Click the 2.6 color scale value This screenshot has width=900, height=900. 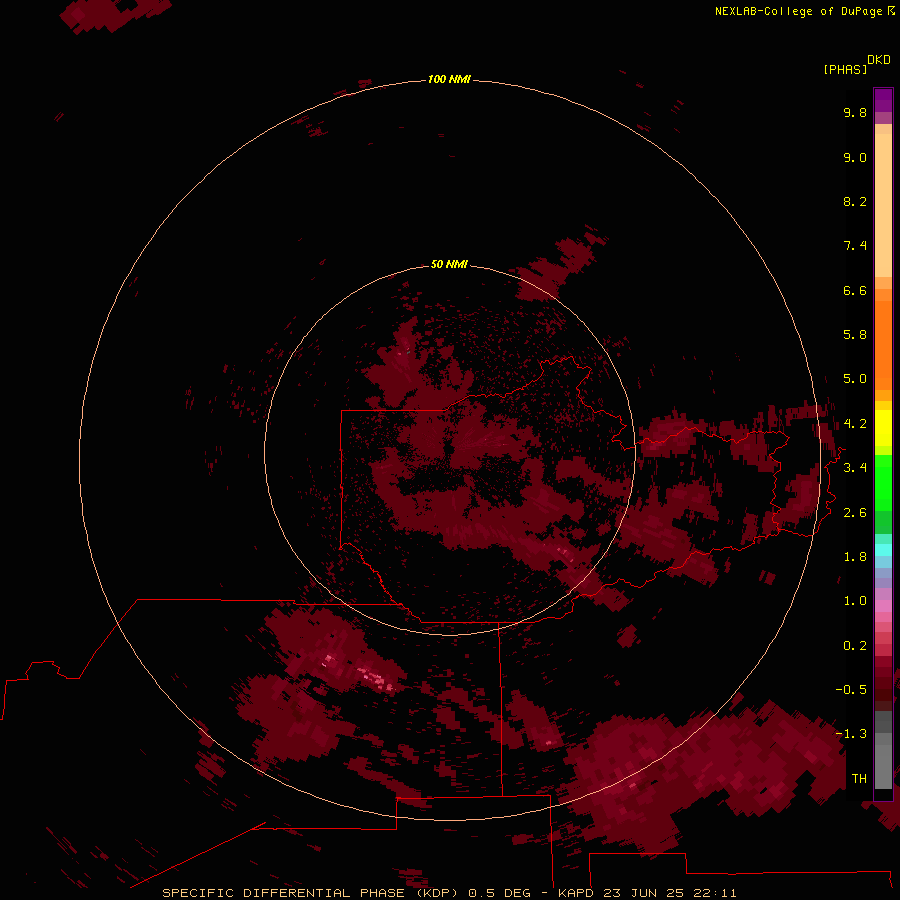855,513
